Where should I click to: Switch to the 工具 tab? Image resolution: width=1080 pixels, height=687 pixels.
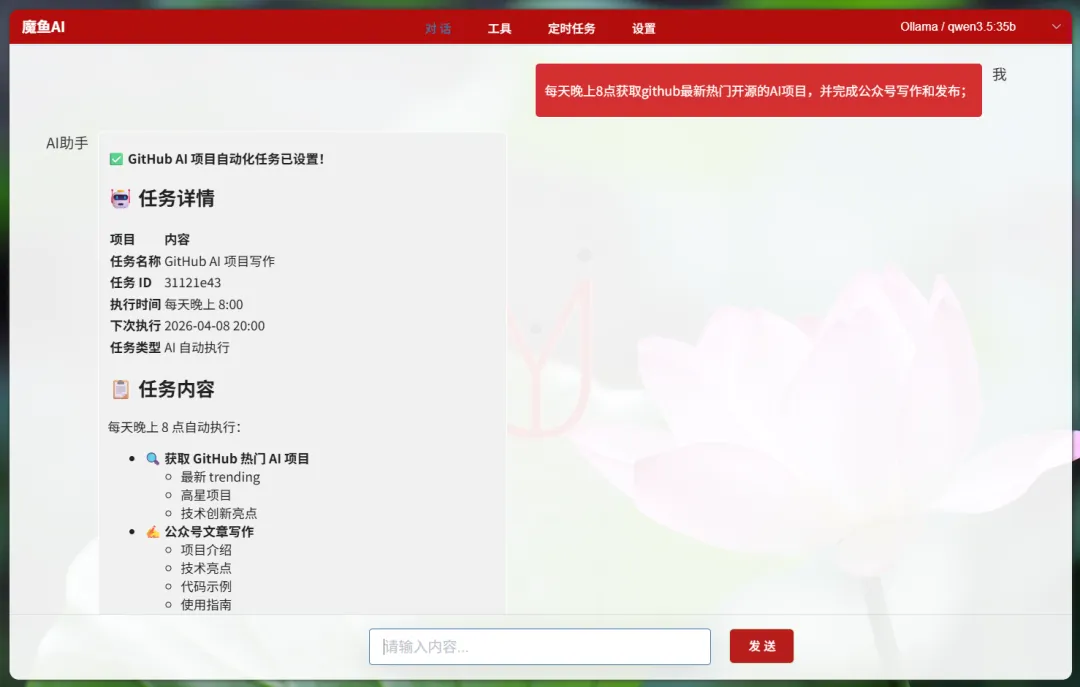(499, 28)
